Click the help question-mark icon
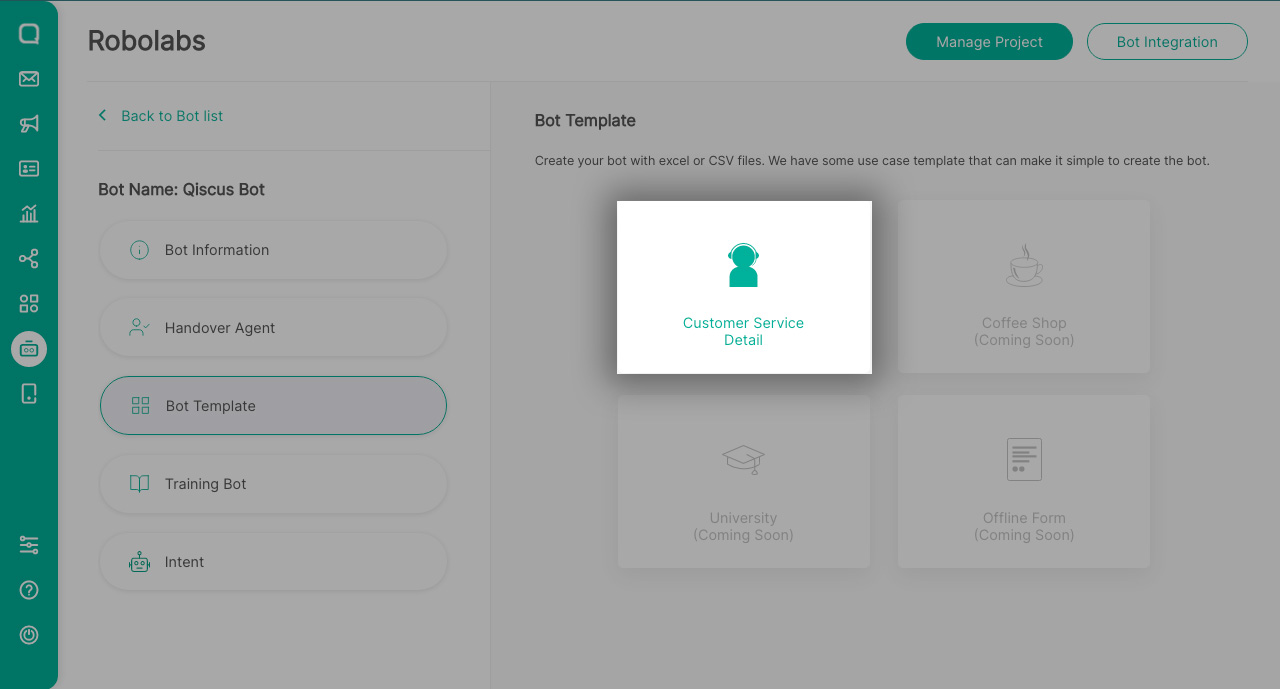The height and width of the screenshot is (689, 1280). tap(28, 590)
